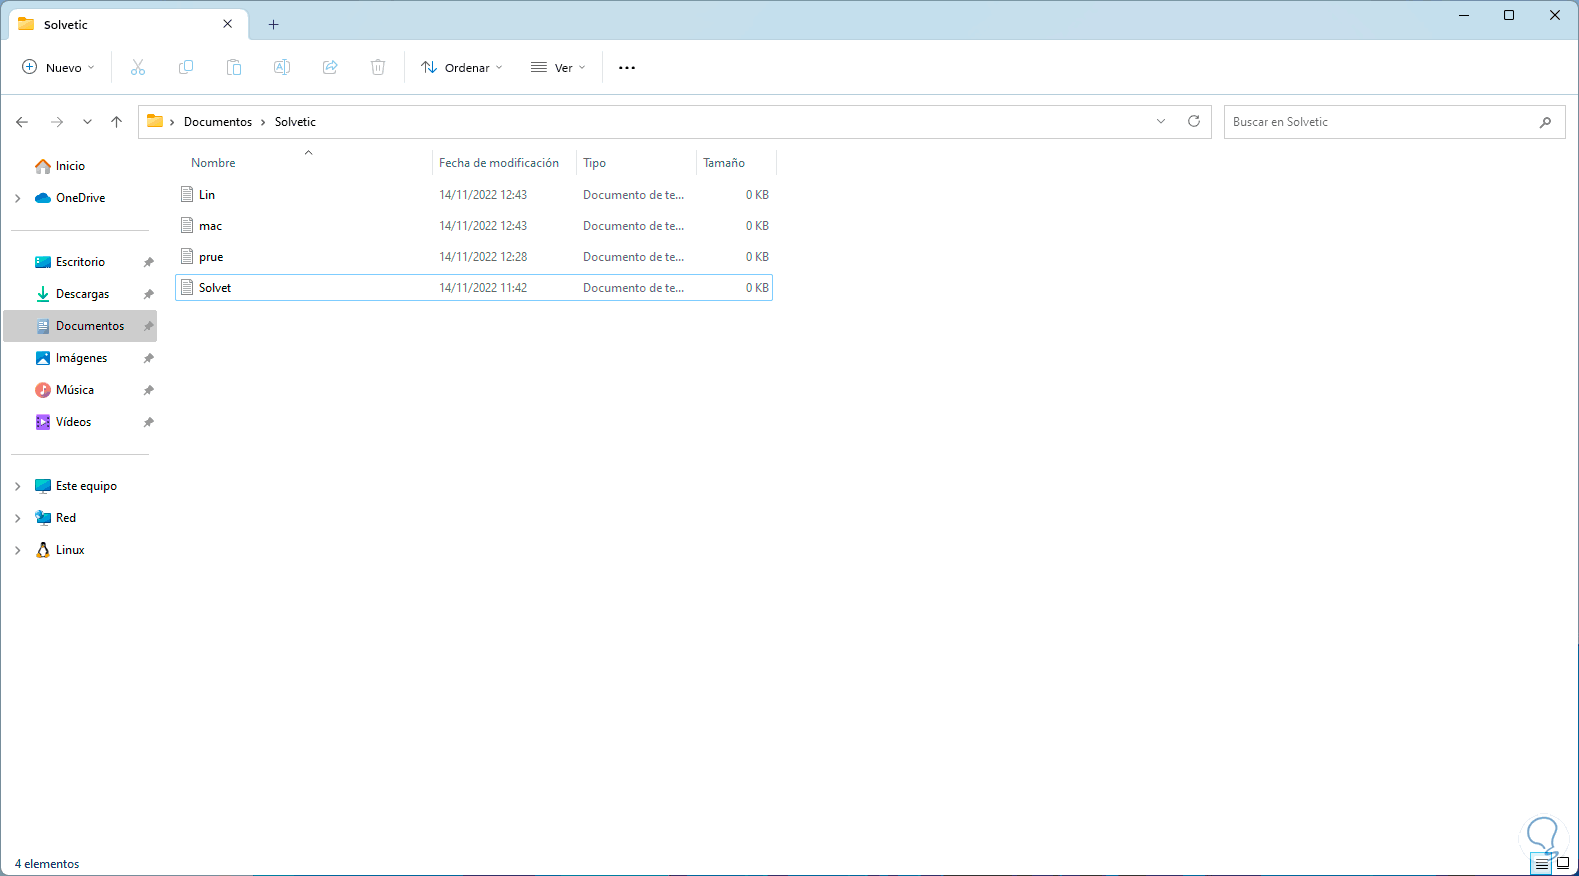Open Música in the navigation pane
Screen dimensions: 1579x876
pos(75,390)
